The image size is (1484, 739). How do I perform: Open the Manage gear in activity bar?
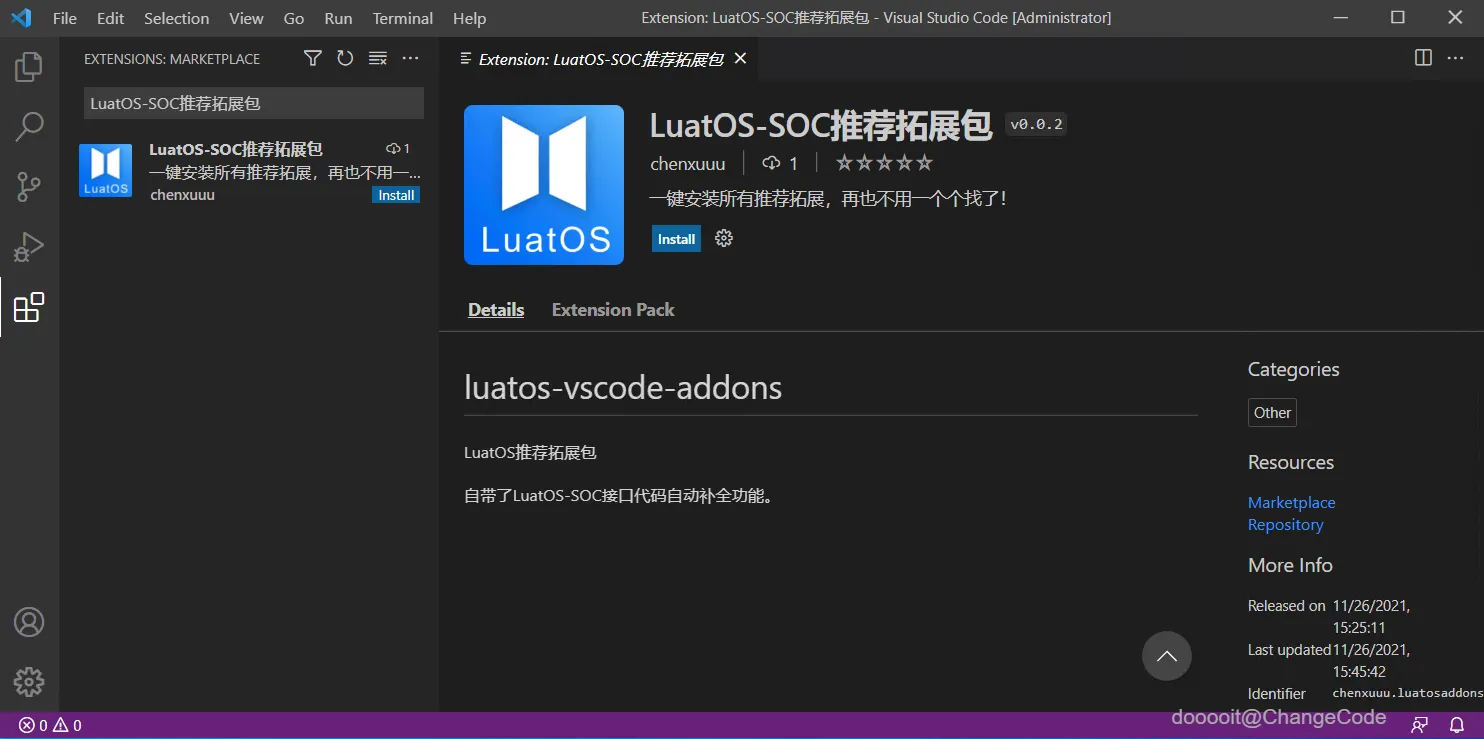pyautogui.click(x=29, y=682)
